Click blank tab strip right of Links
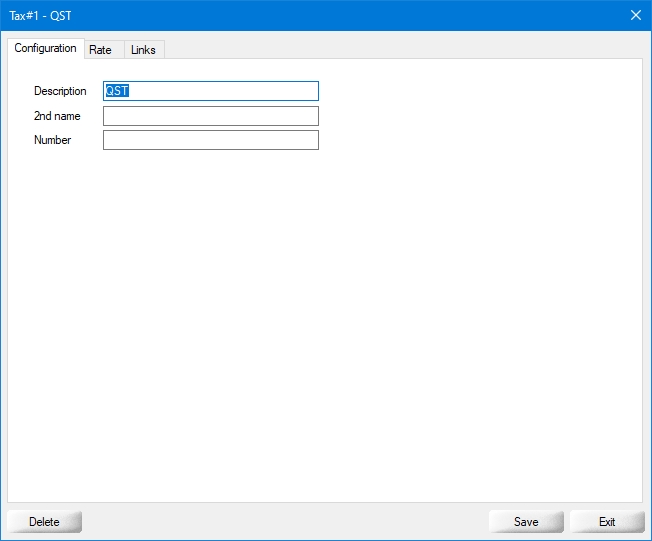652x541 pixels. [400, 49]
